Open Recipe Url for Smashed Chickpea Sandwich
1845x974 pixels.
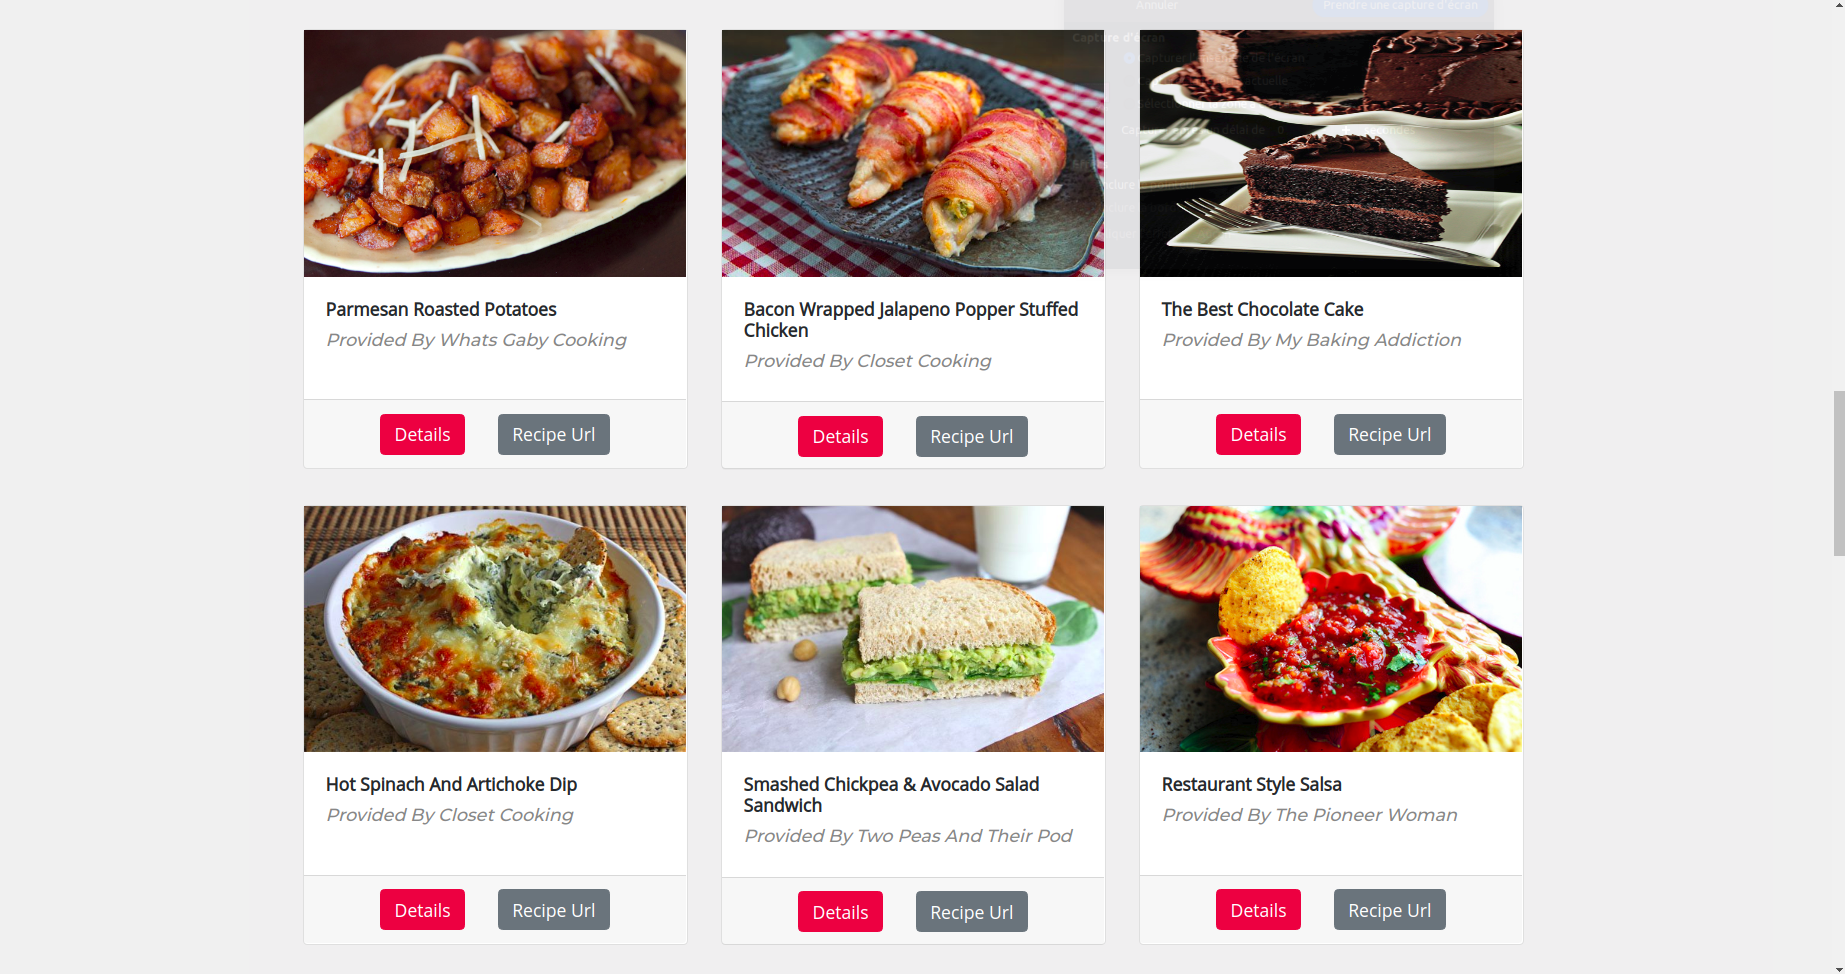click(x=972, y=912)
